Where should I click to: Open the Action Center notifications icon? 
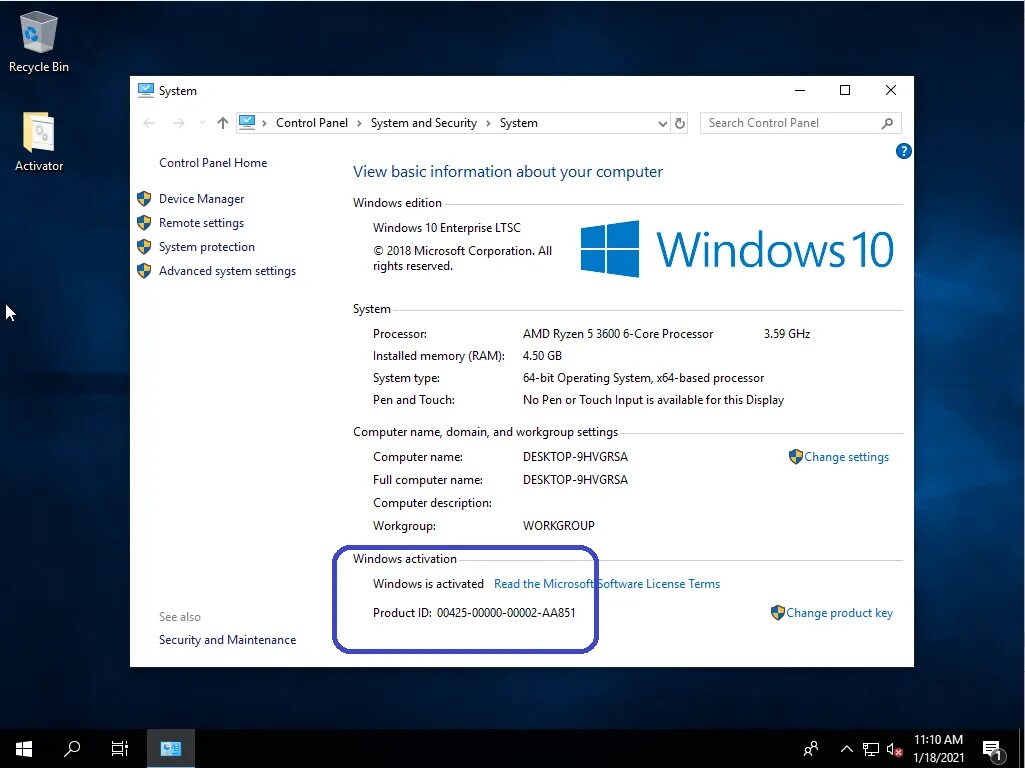992,749
